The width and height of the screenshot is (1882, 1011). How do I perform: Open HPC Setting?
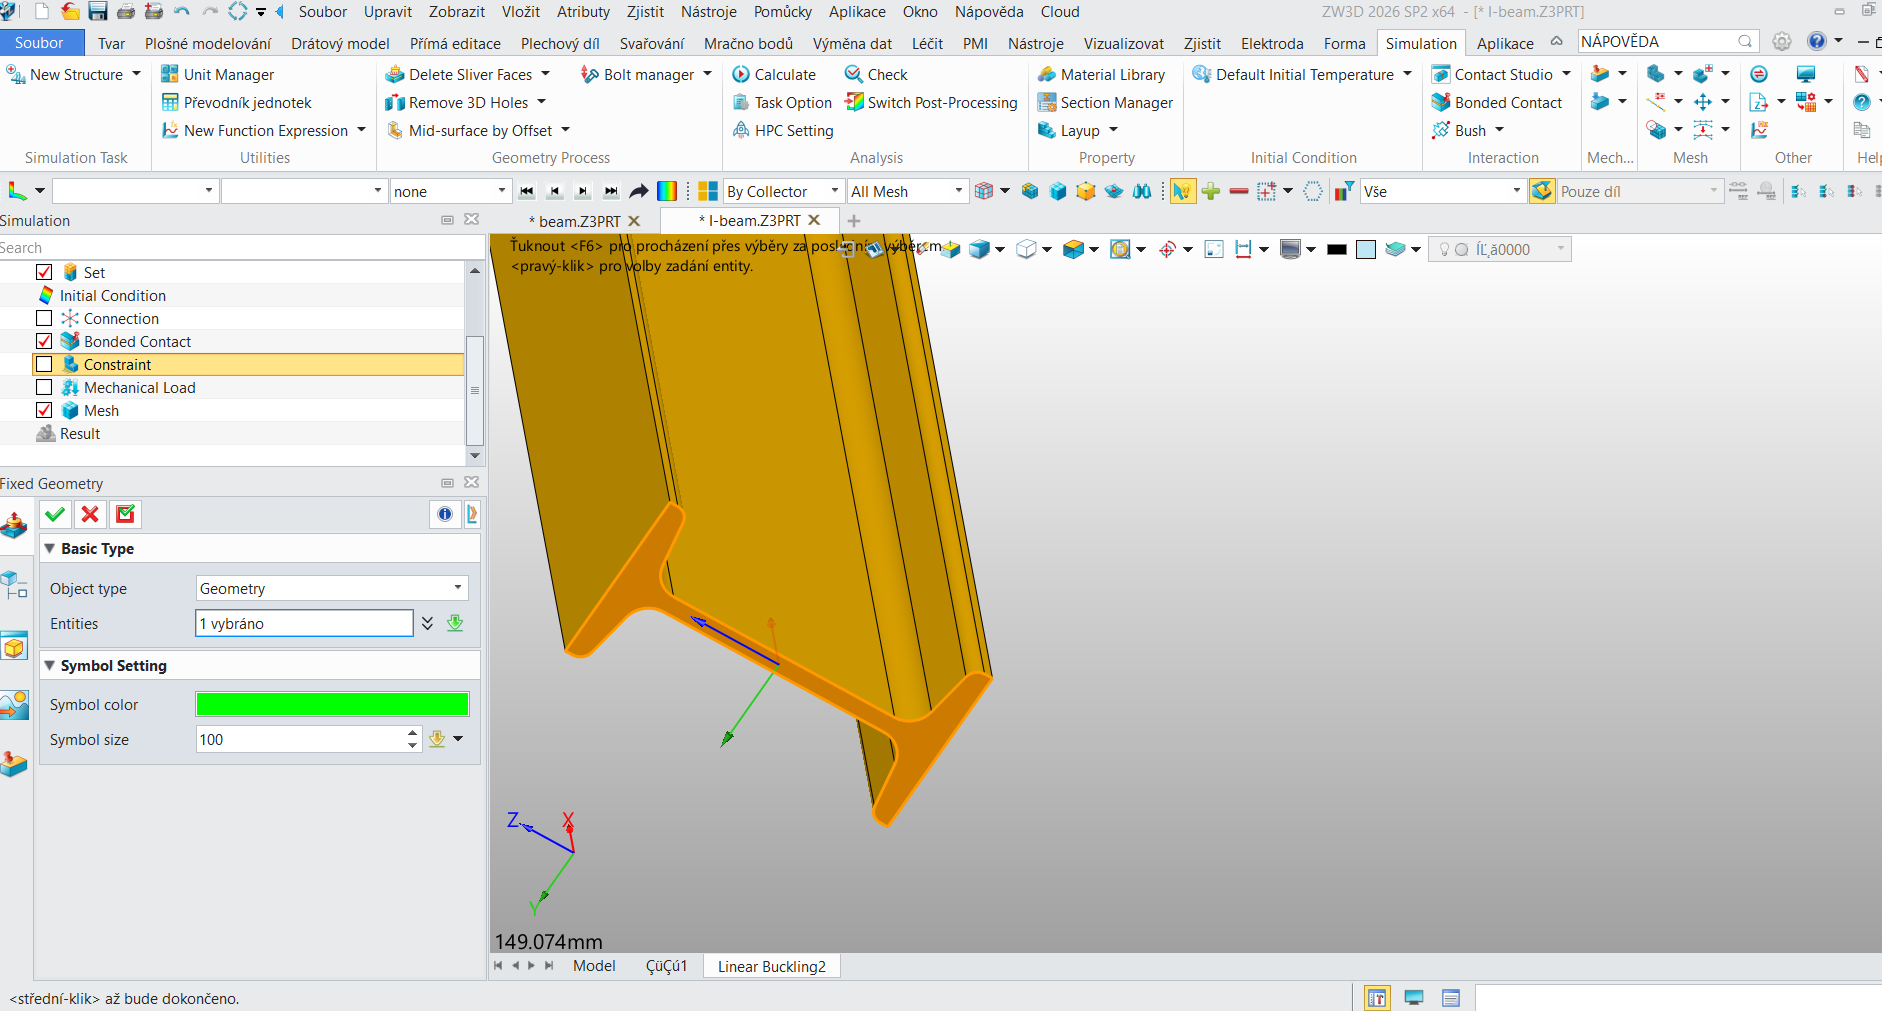pyautogui.click(x=783, y=130)
